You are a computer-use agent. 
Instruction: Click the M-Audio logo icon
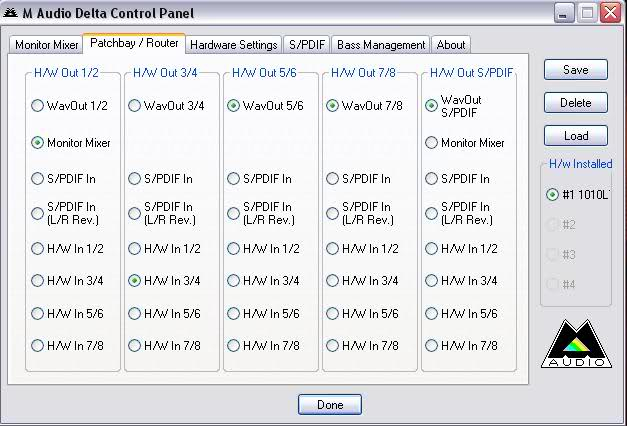[x=576, y=344]
